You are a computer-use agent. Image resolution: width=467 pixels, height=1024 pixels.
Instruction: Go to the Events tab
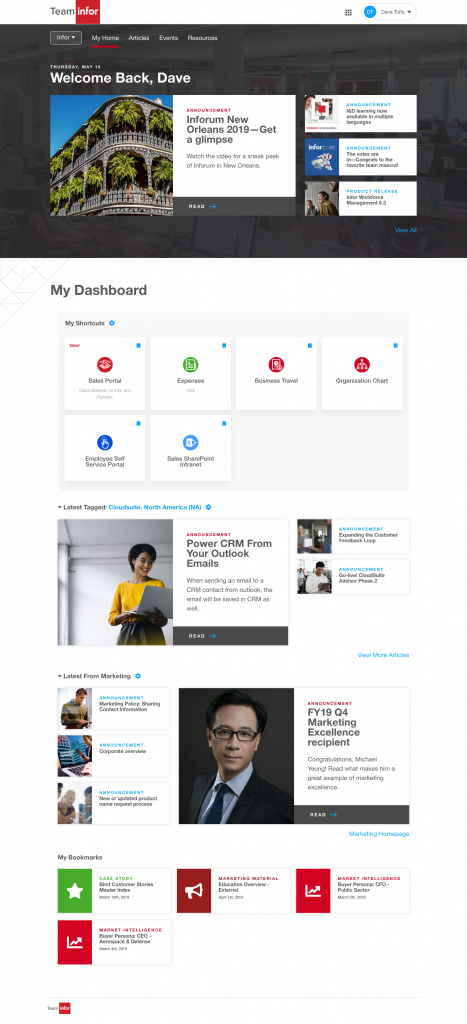click(169, 38)
